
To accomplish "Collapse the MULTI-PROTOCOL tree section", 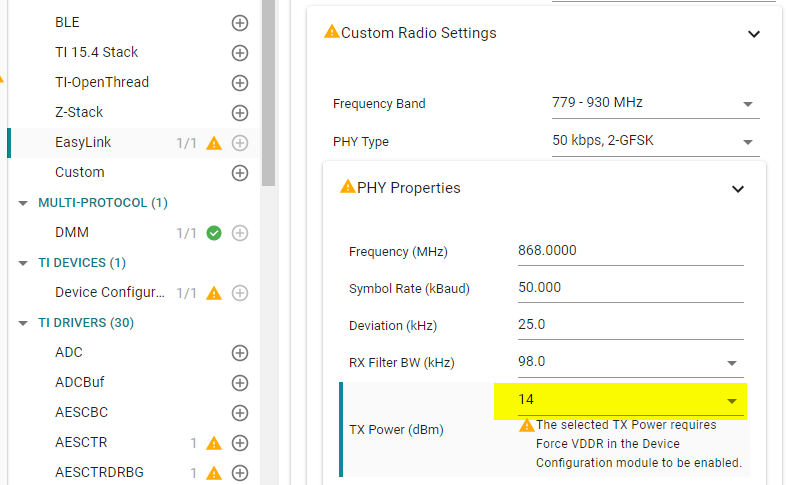I will pos(24,203).
